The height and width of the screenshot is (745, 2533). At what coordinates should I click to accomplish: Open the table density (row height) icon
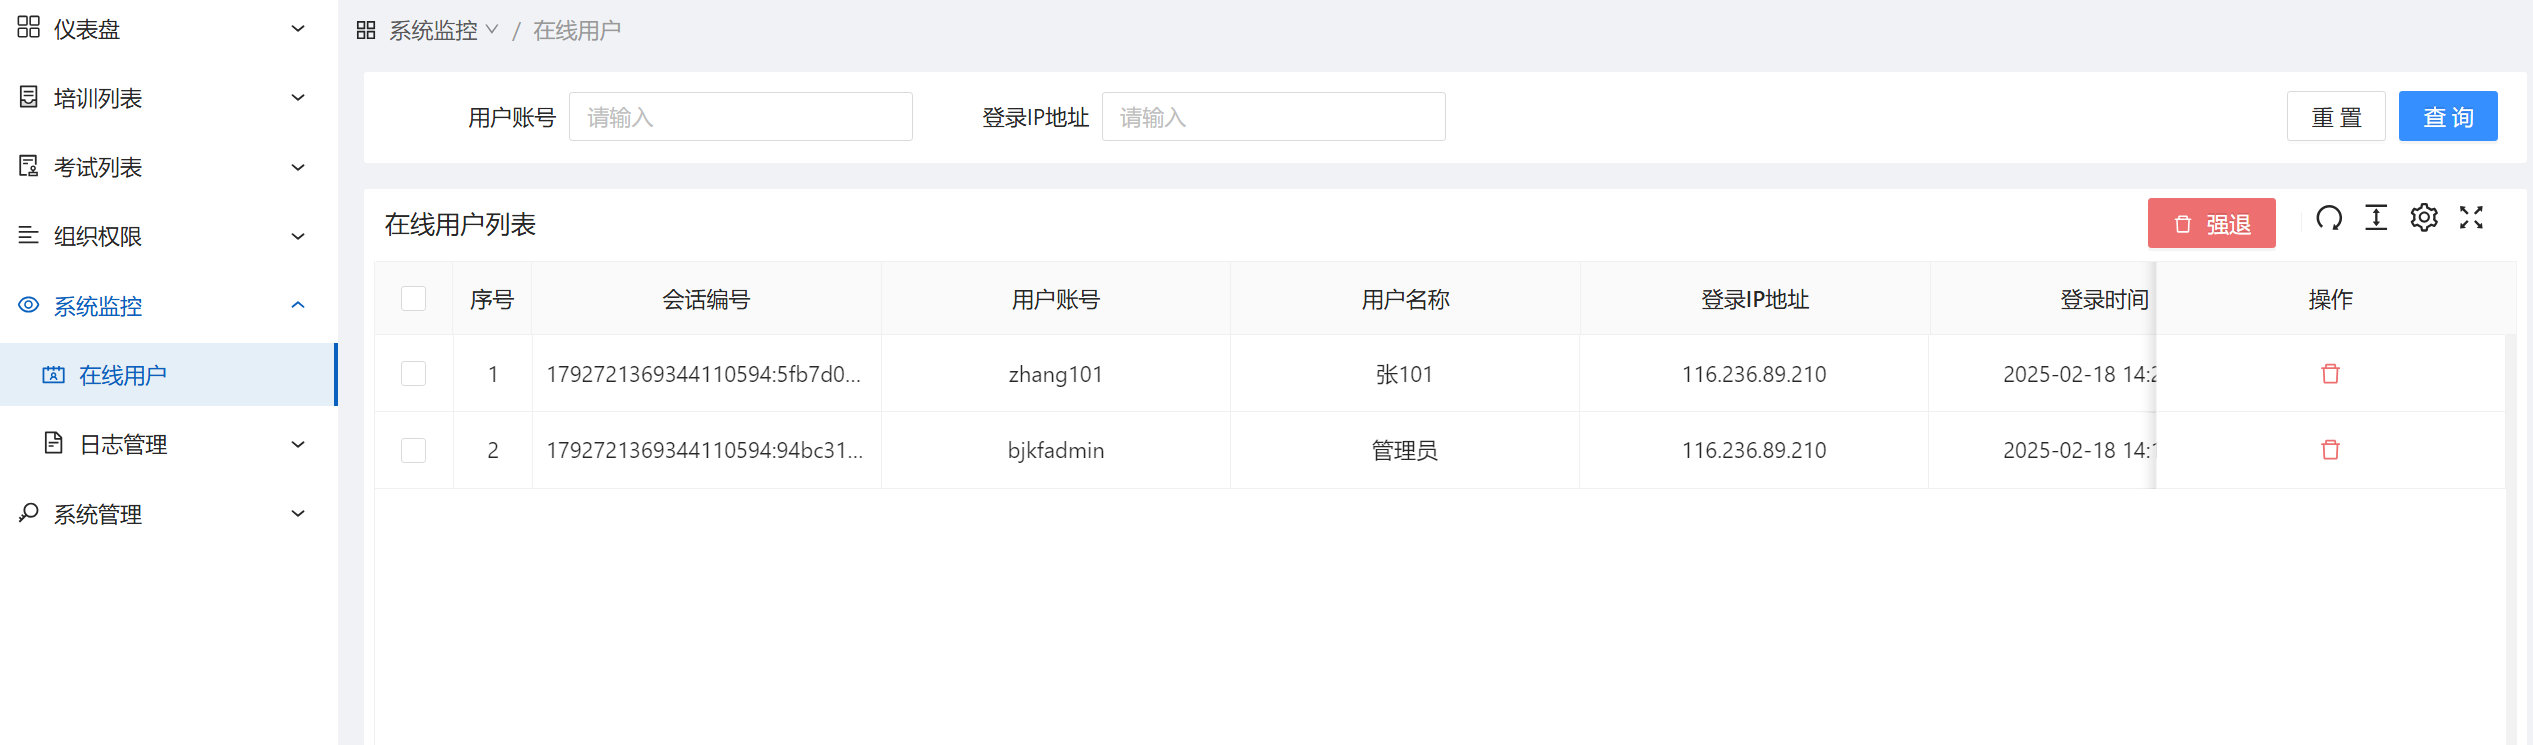2376,218
